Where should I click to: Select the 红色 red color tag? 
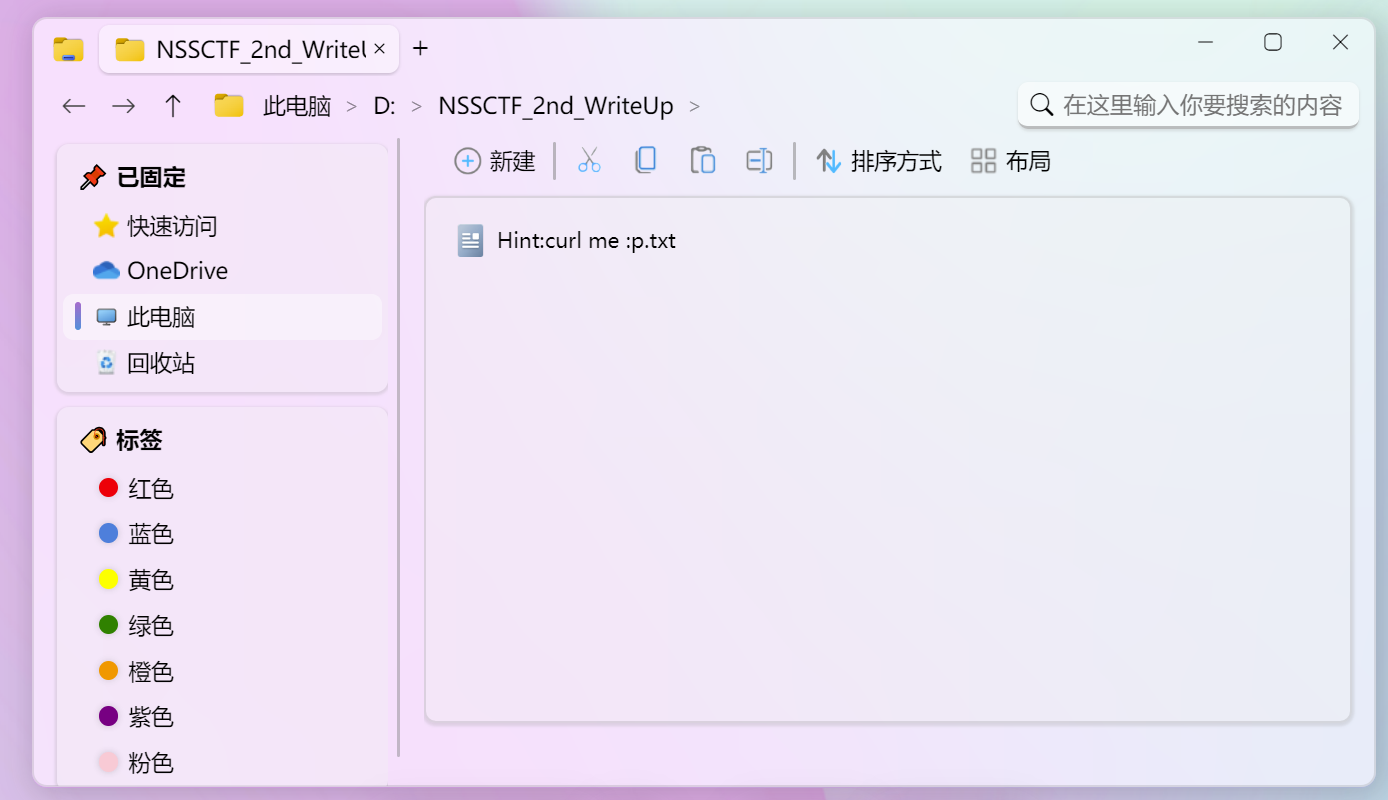click(150, 488)
